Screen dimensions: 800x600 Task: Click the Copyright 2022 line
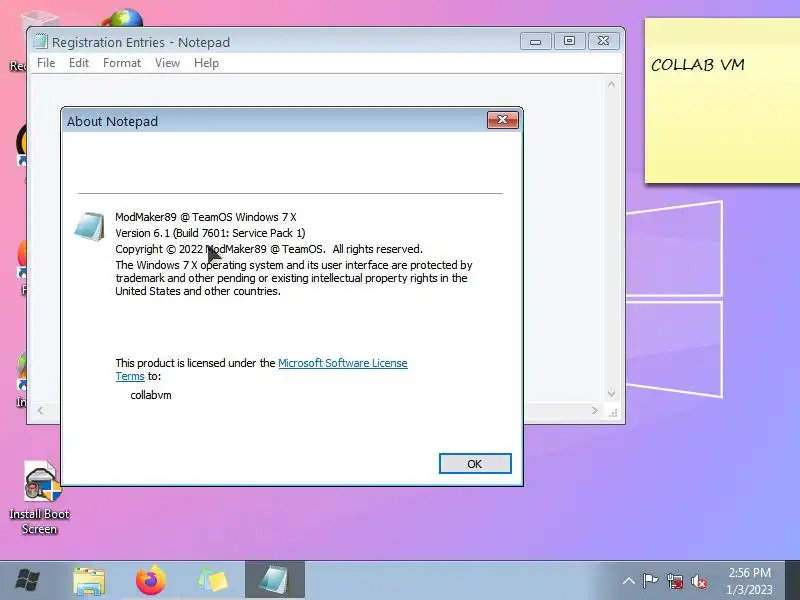[x=269, y=249]
